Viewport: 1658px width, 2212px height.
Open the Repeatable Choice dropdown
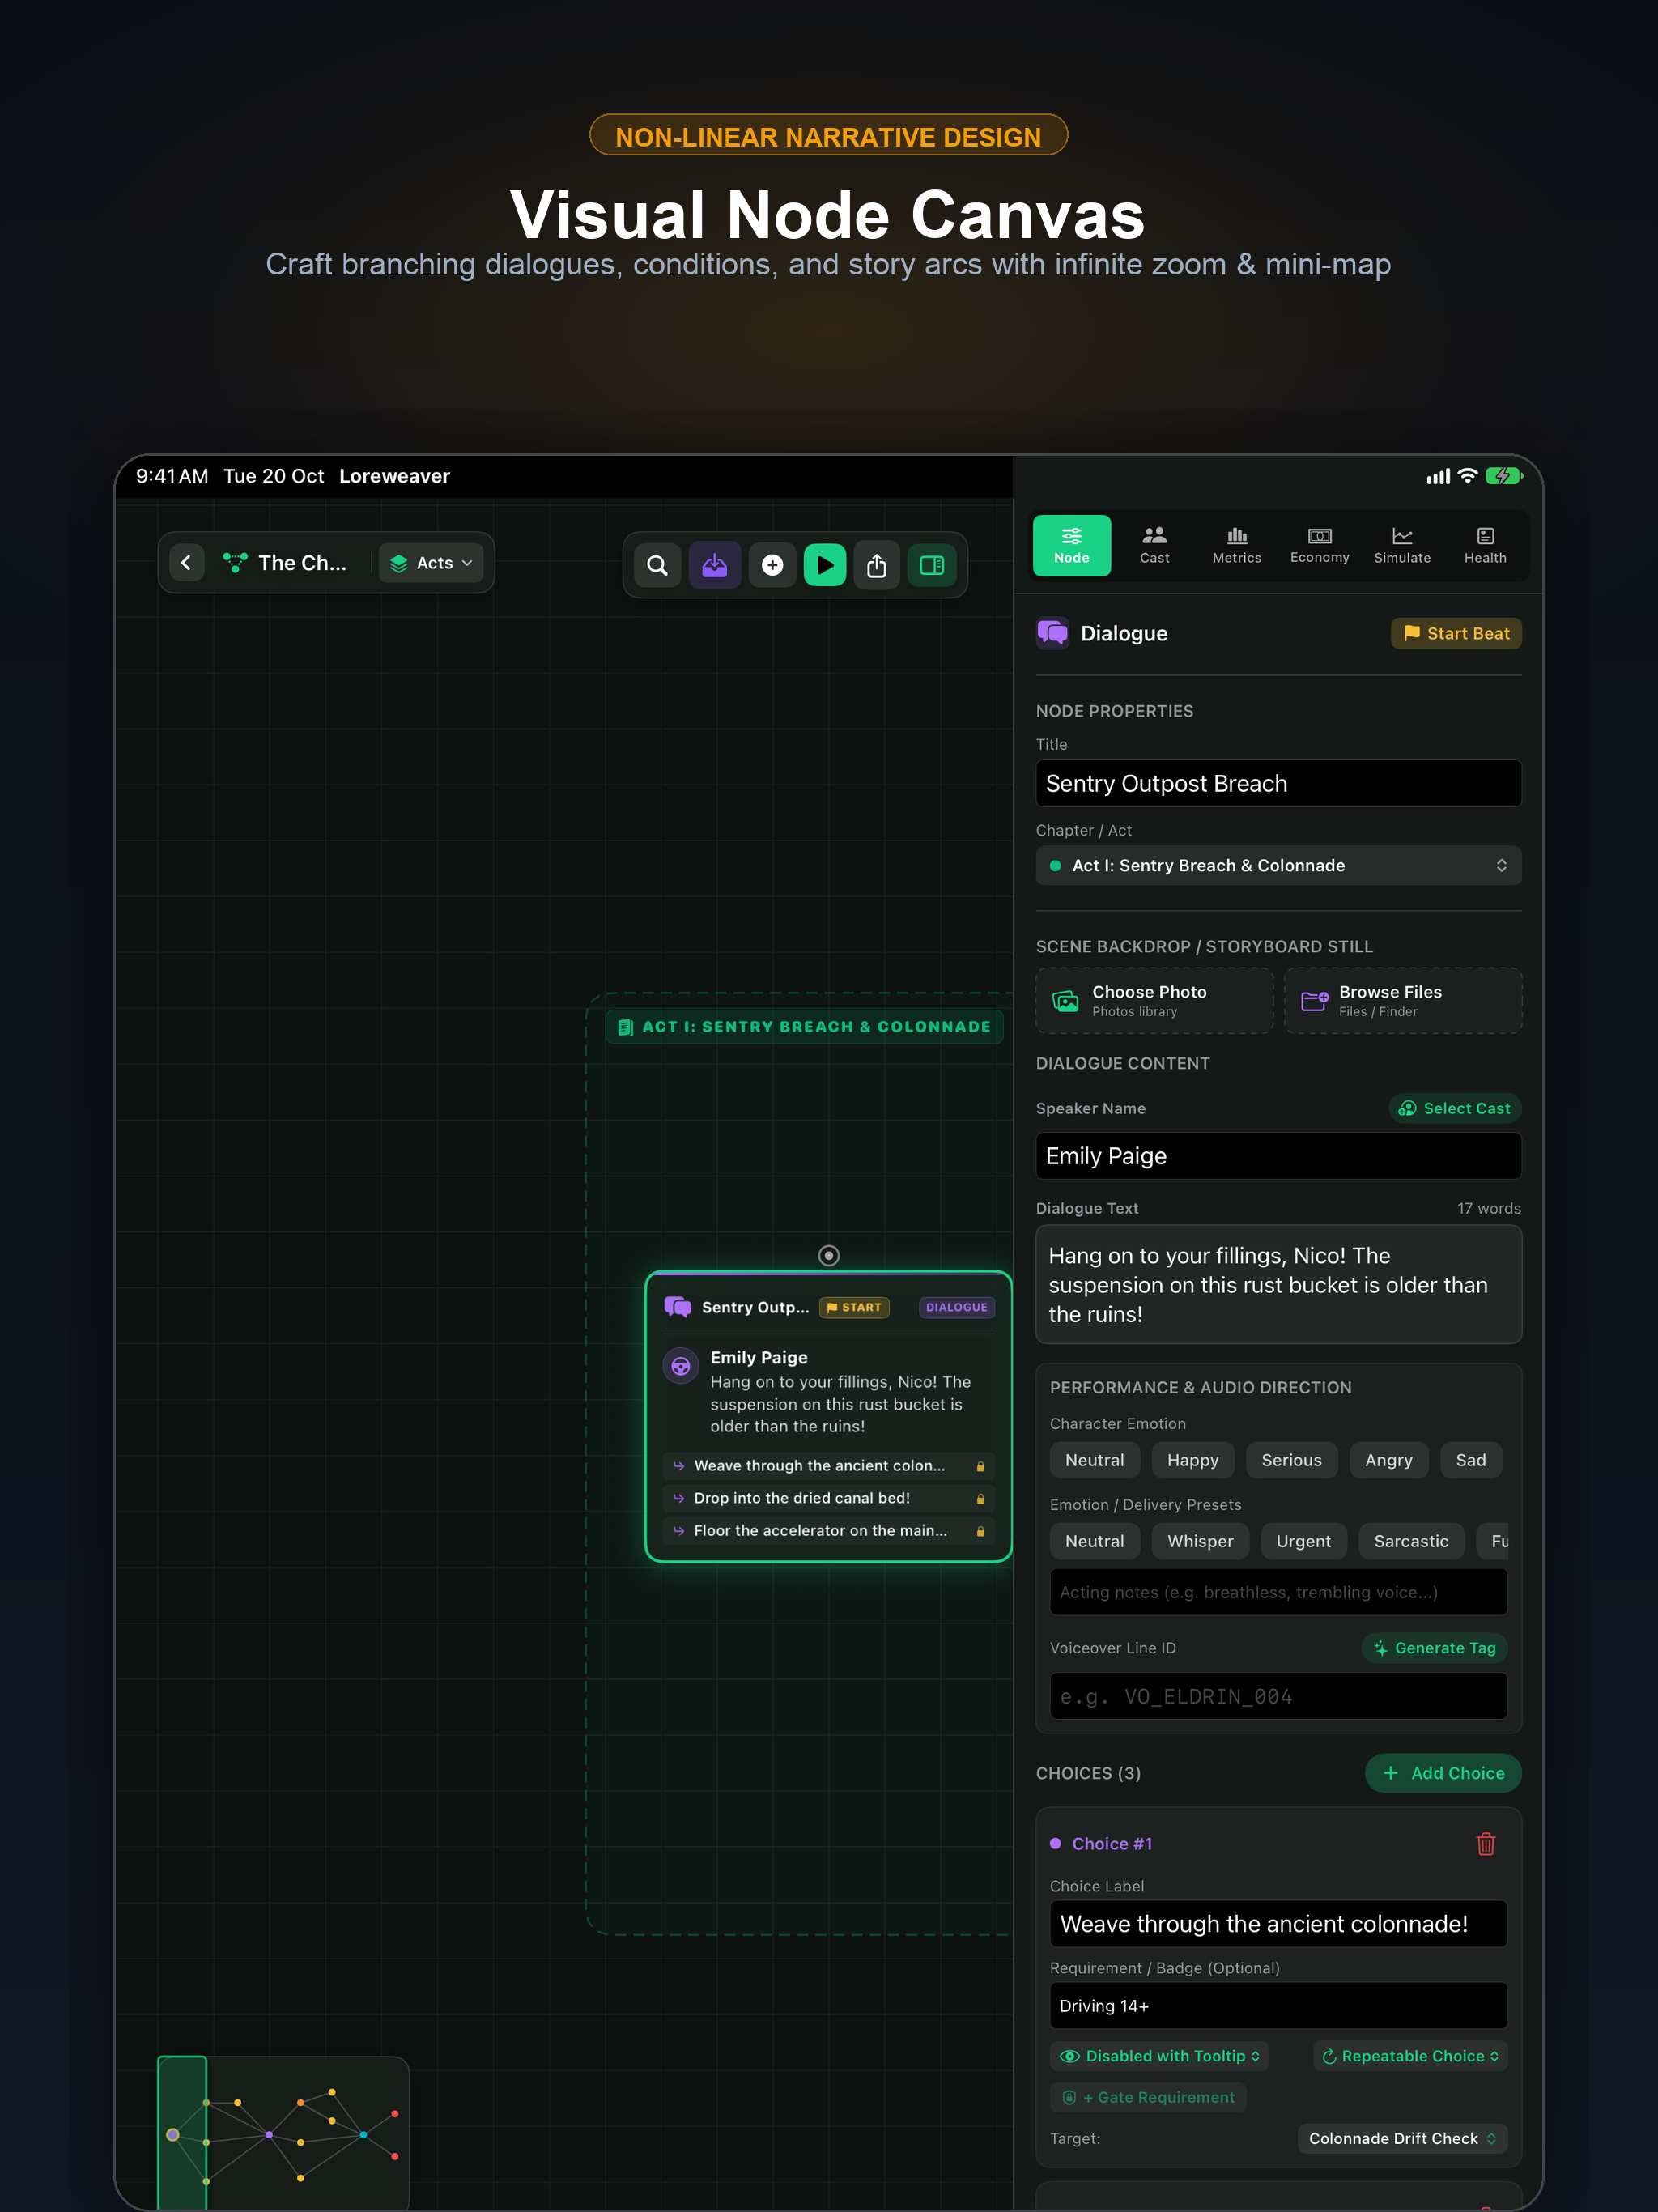point(1410,2056)
